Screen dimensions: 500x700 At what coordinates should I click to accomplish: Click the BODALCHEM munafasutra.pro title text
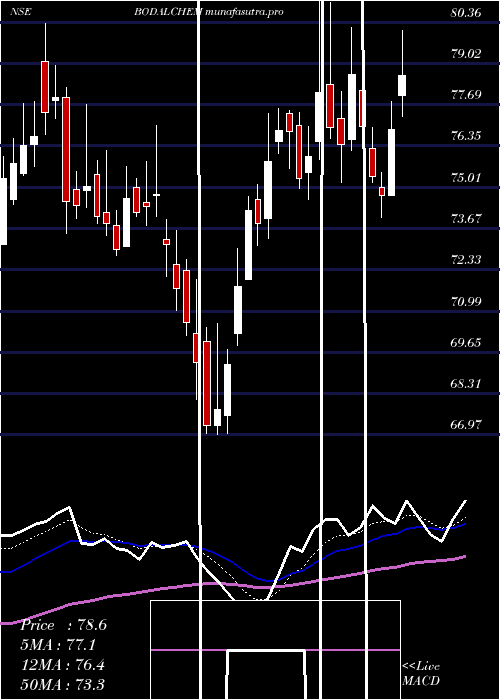(x=209, y=12)
